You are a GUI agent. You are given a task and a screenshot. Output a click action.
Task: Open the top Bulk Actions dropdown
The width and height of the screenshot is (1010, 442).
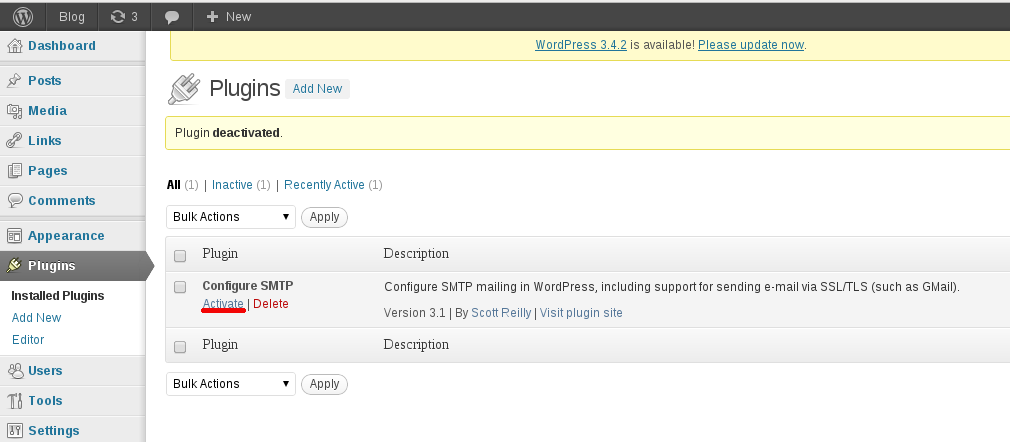click(231, 216)
